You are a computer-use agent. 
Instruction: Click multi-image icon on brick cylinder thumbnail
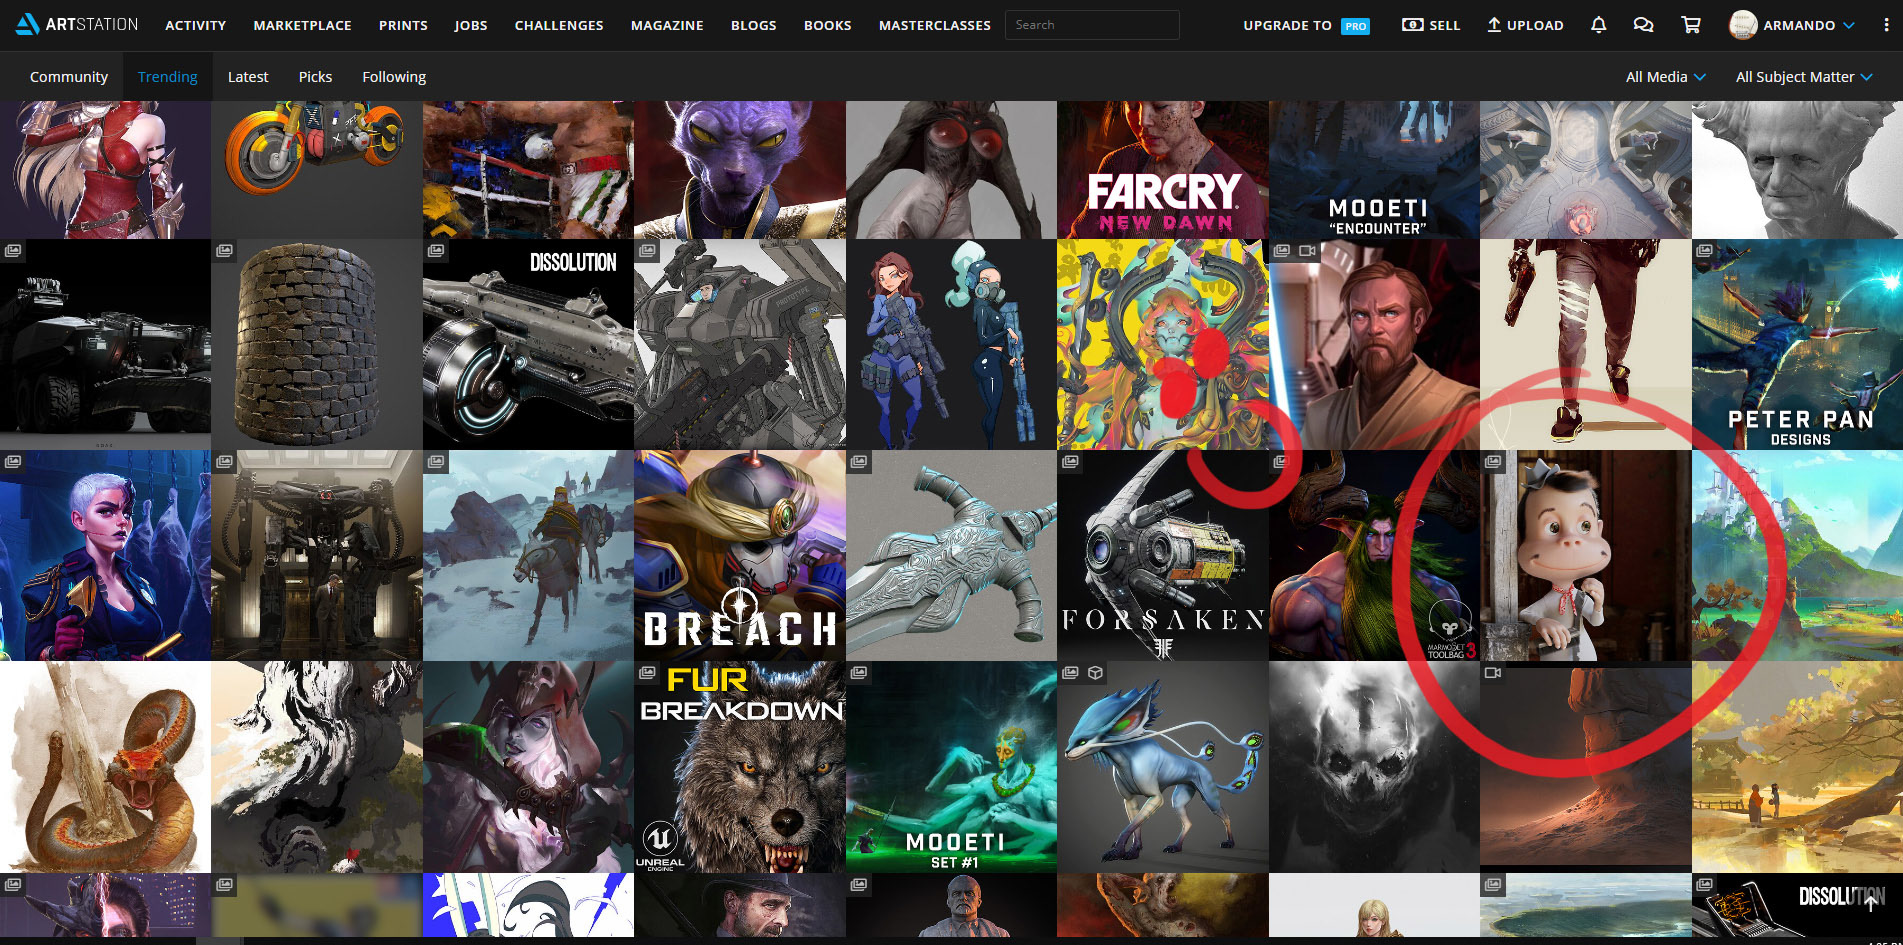pos(225,250)
